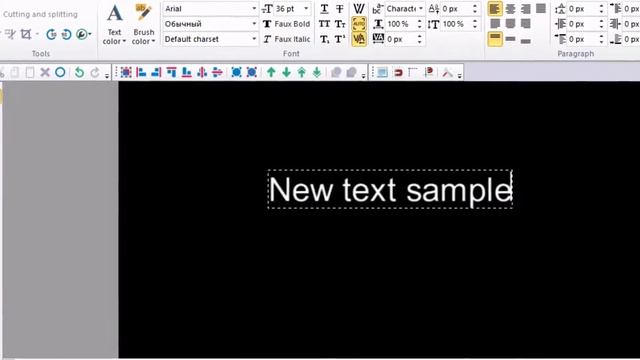Click the W word-wrap icon
Viewport: 640px width, 360px height.
(x=359, y=9)
